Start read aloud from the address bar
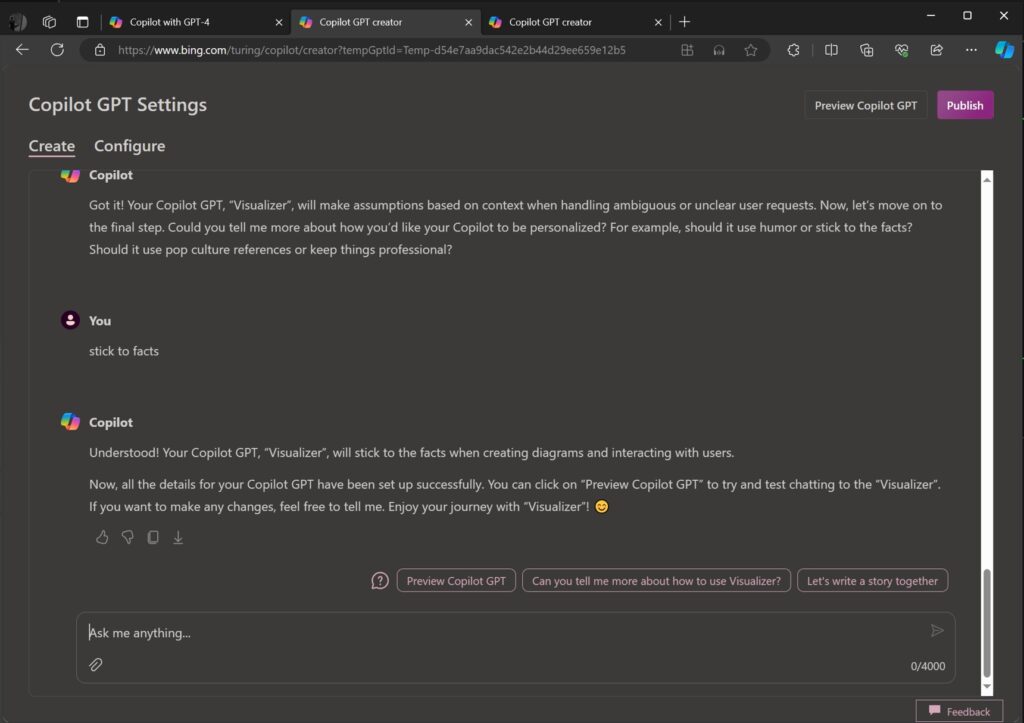 pos(719,49)
